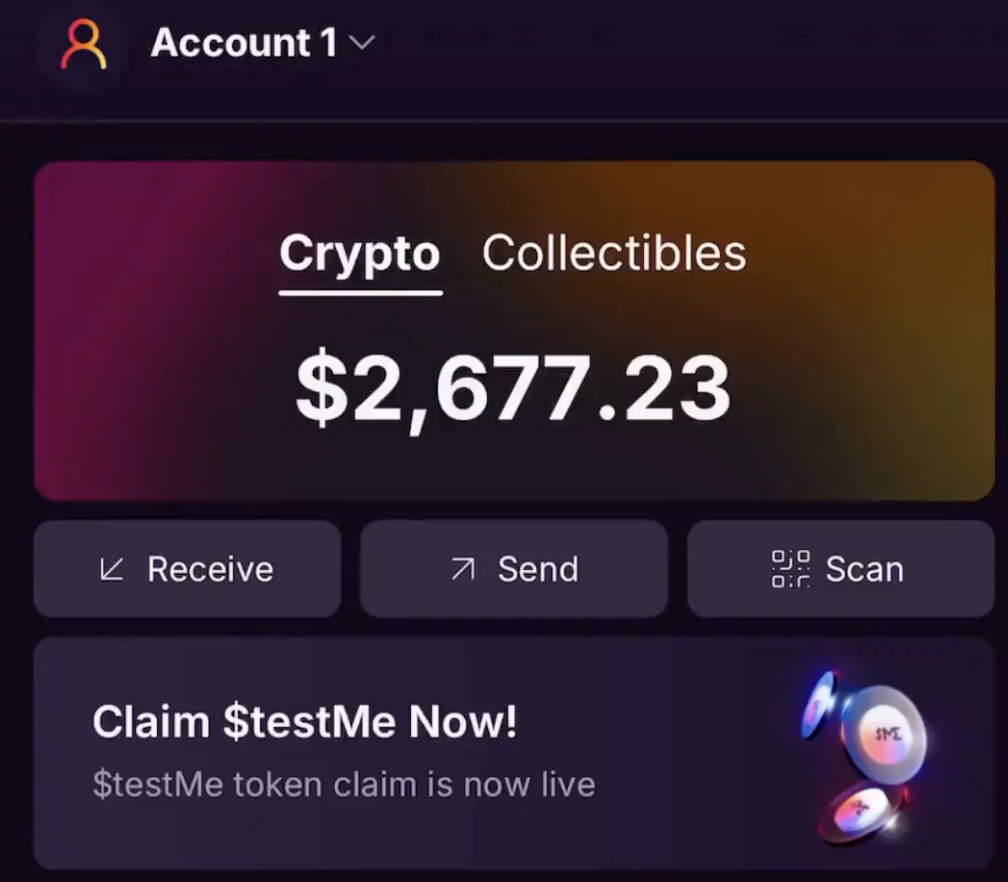Image resolution: width=1008 pixels, height=882 pixels.
Task: Click the Receive down-left arrow icon
Action: [112, 570]
